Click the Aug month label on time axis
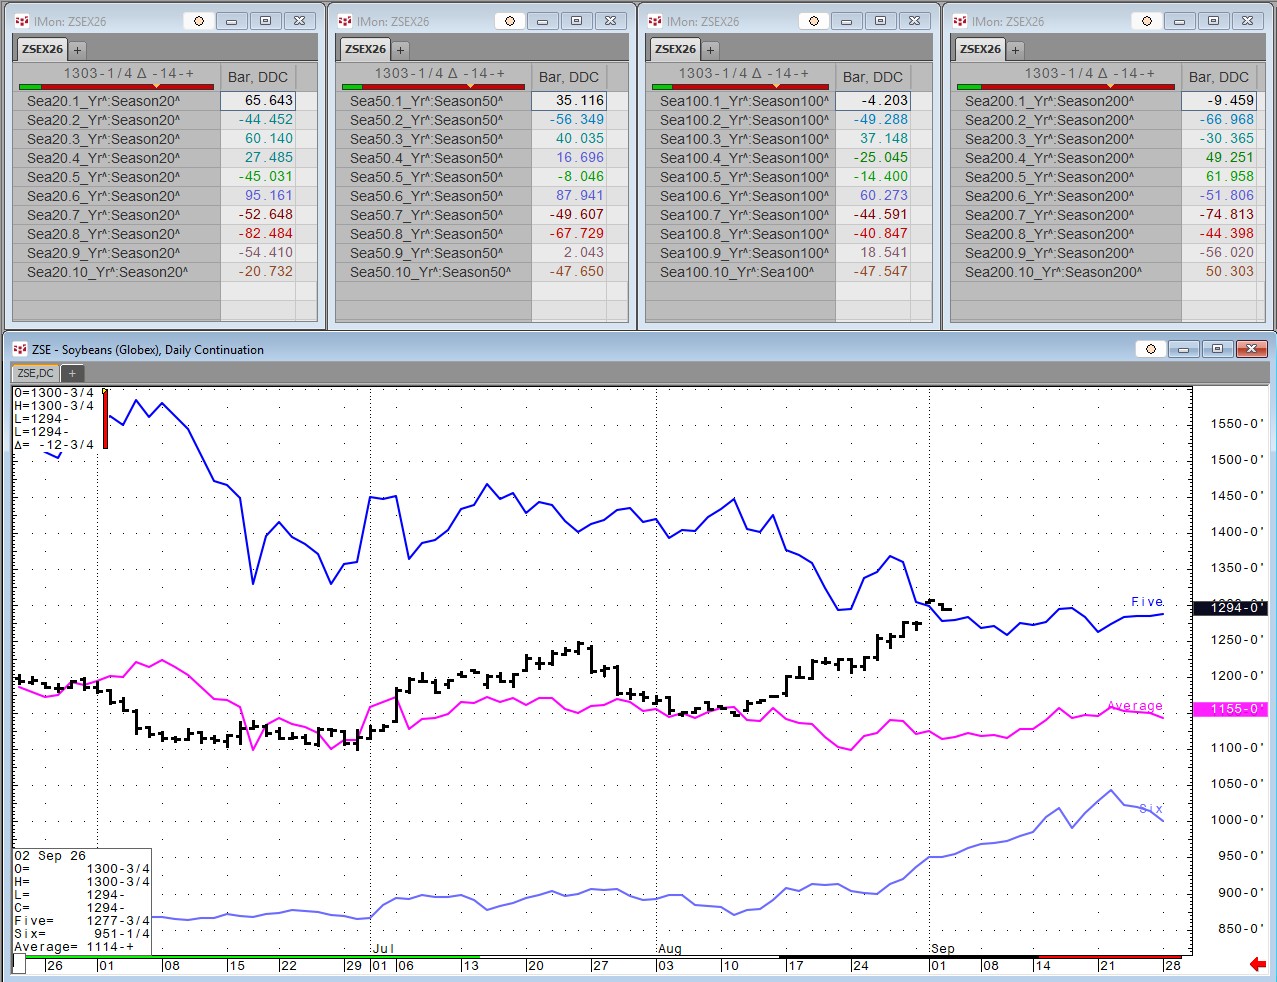The width and height of the screenshot is (1277, 982). point(670,948)
